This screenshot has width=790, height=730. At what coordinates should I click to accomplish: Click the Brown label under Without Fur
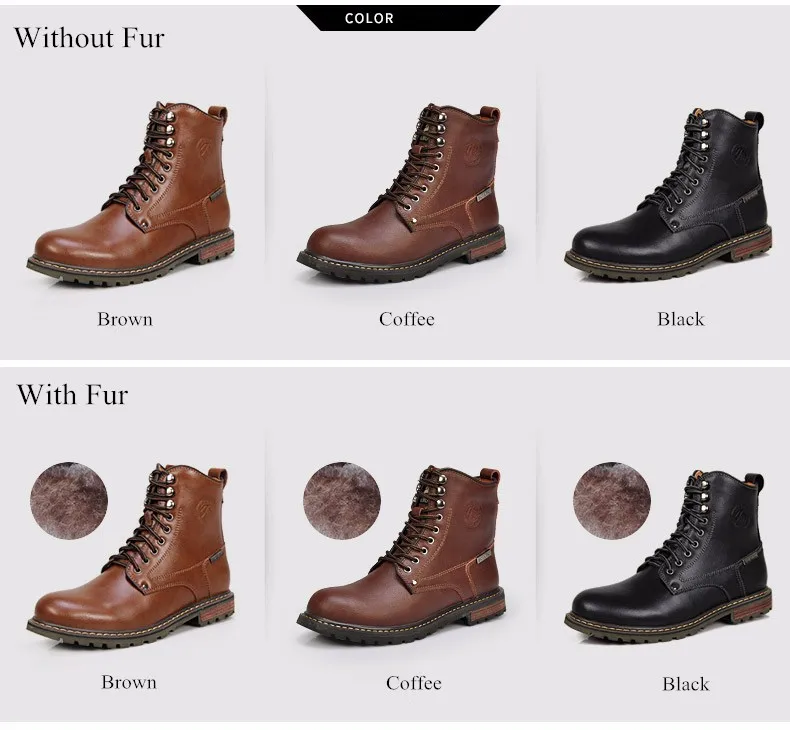click(x=125, y=319)
